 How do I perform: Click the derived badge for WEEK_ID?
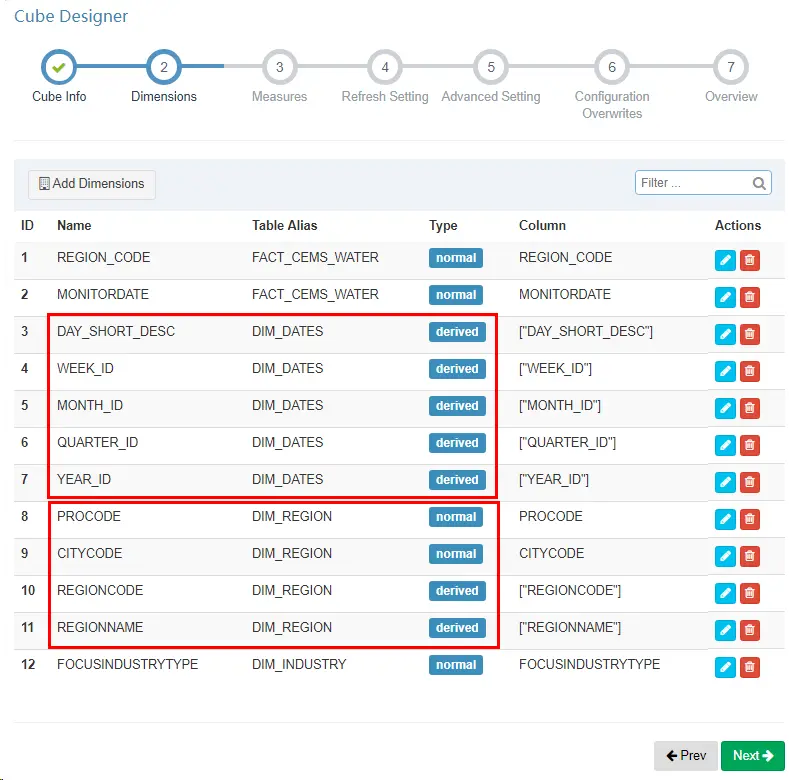point(457,369)
